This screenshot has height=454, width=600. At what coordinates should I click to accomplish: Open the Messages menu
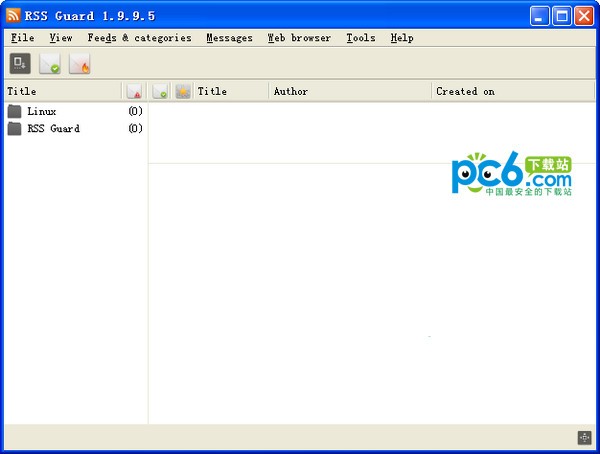(229, 38)
